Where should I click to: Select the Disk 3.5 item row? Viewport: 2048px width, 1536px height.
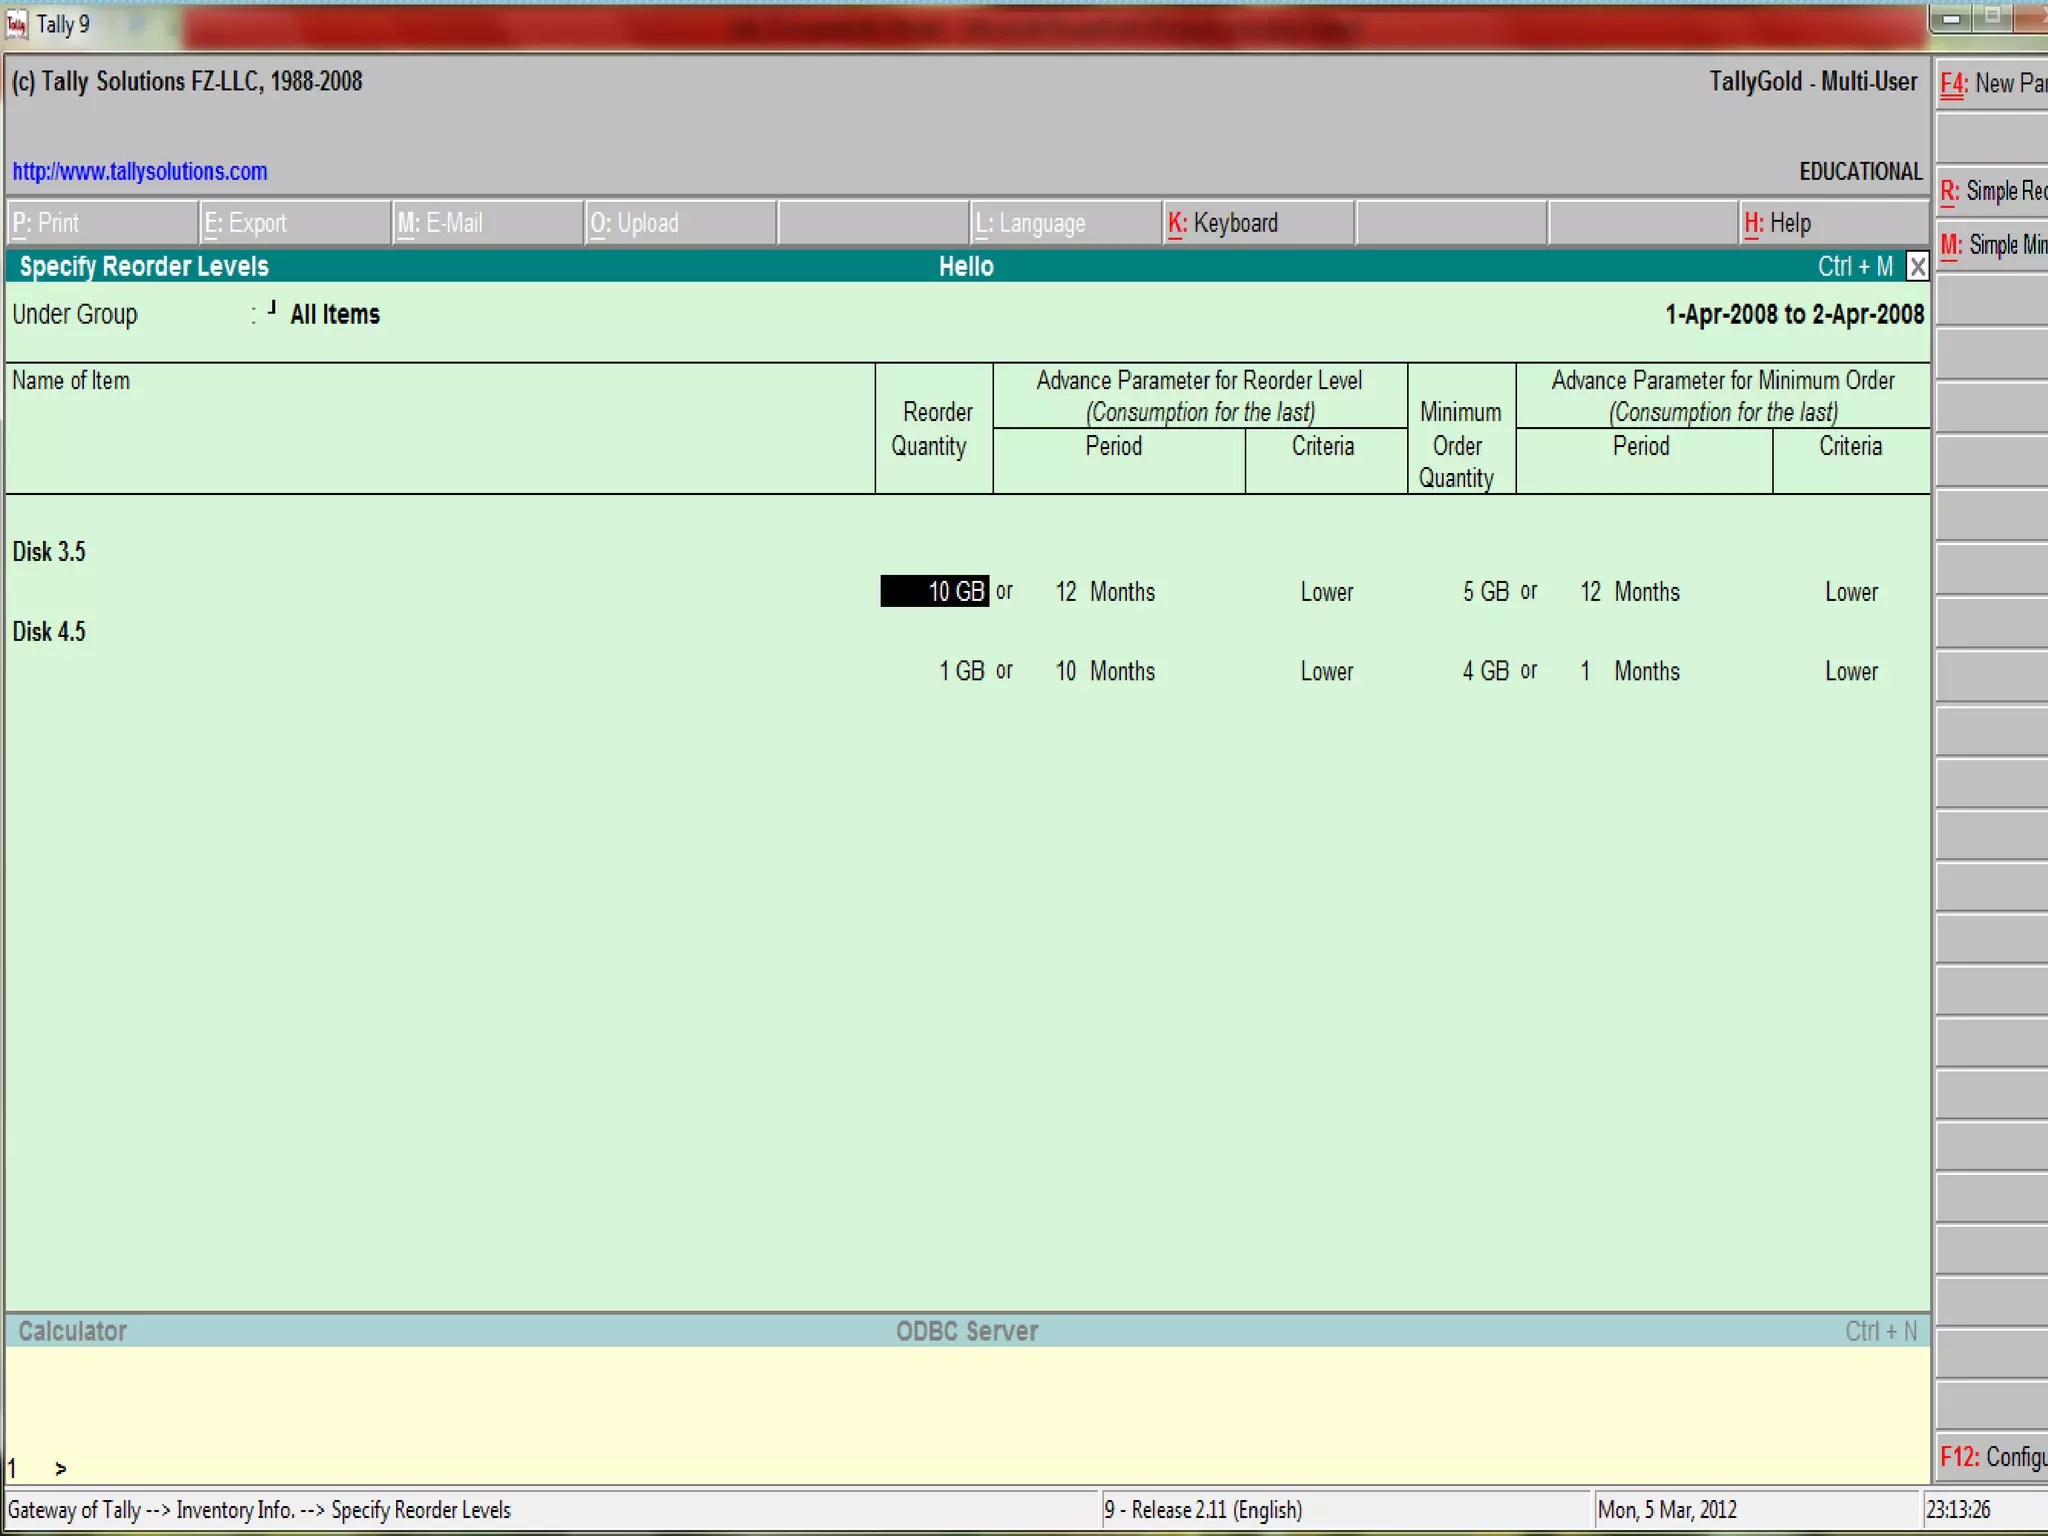(49, 552)
